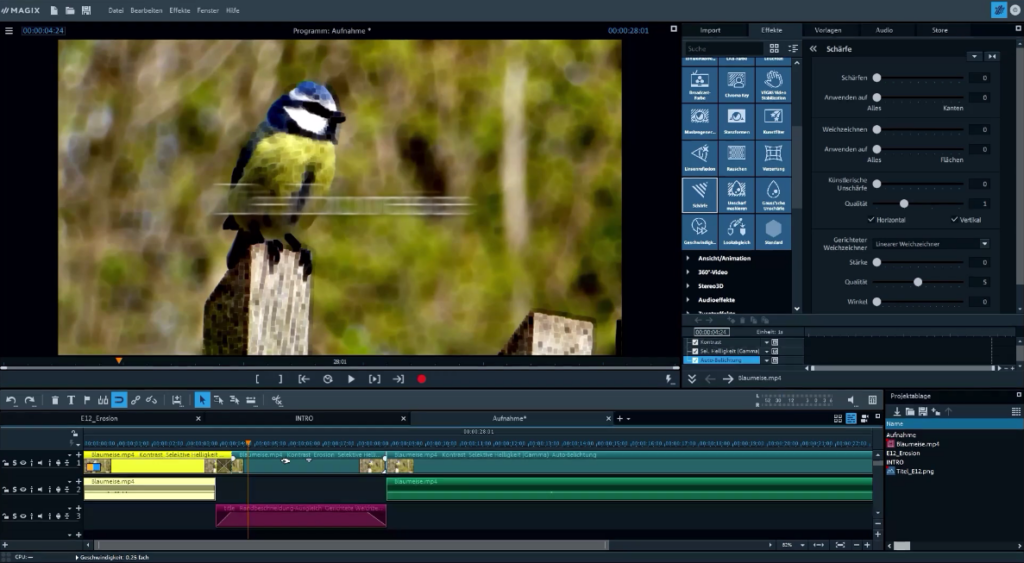
Task: Open the audio mixer icon
Action: tap(872, 400)
